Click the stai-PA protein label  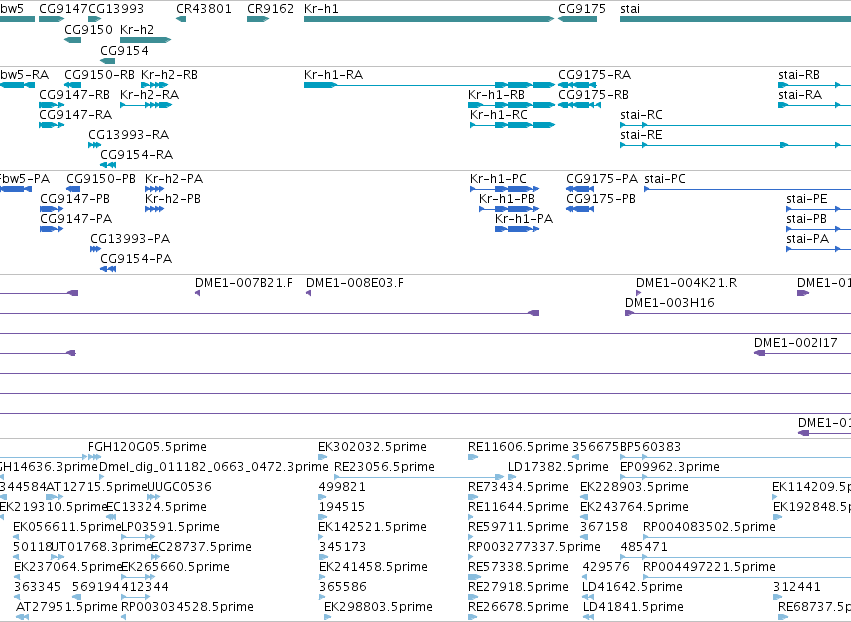click(x=808, y=239)
